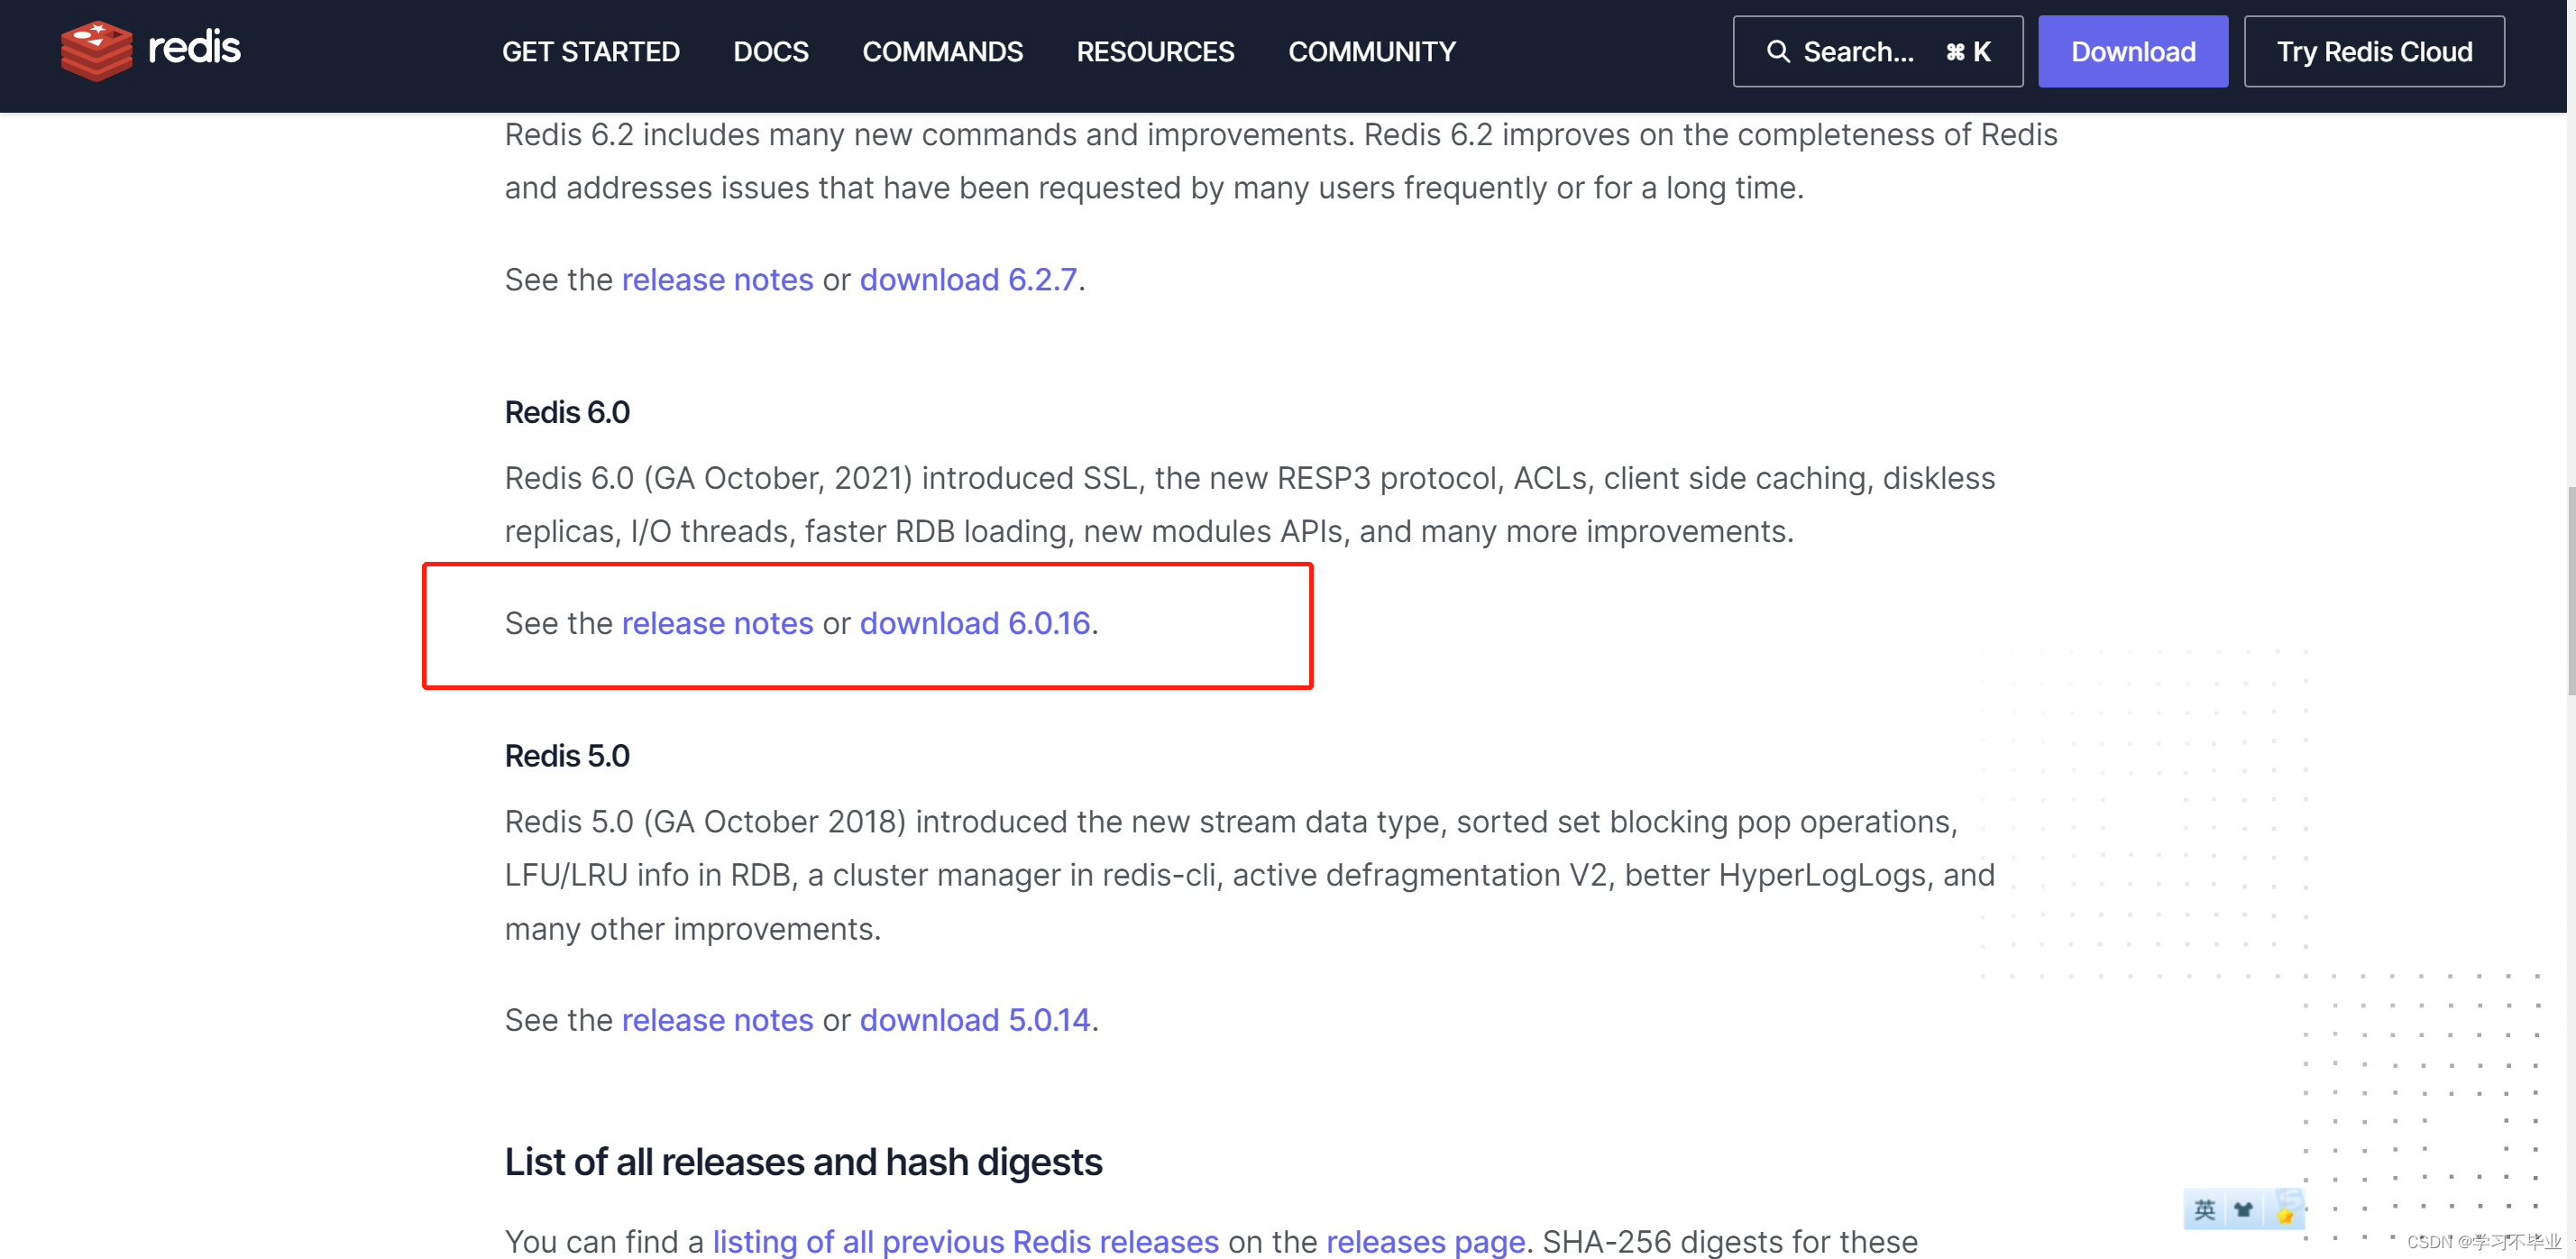2576x1259 pixels.
Task: Click the Redis 6.0 heading
Action: [567, 412]
